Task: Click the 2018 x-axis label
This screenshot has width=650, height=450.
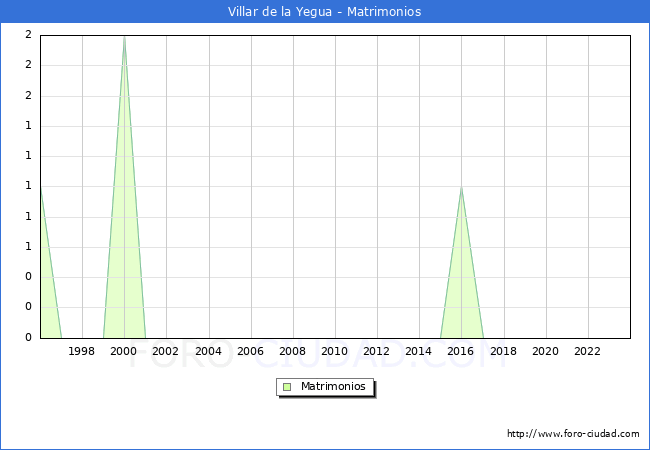Action: 504,351
